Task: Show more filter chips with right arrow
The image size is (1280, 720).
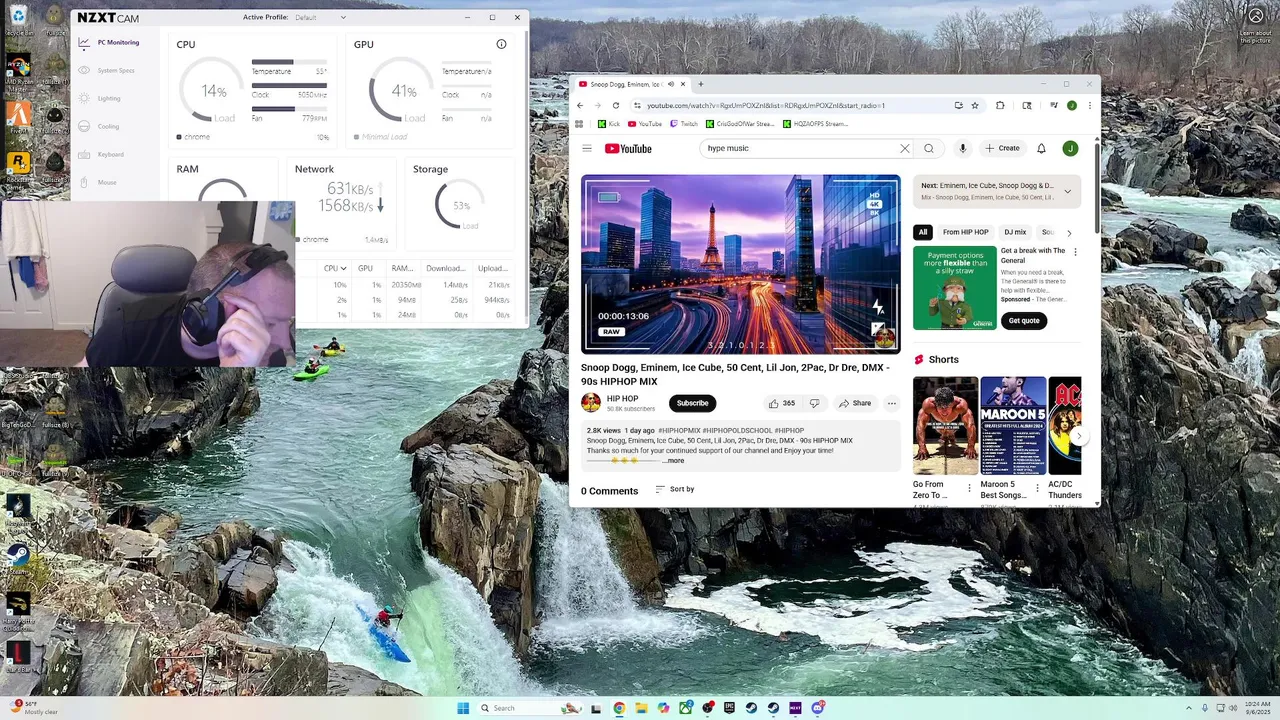Action: pyautogui.click(x=1069, y=232)
